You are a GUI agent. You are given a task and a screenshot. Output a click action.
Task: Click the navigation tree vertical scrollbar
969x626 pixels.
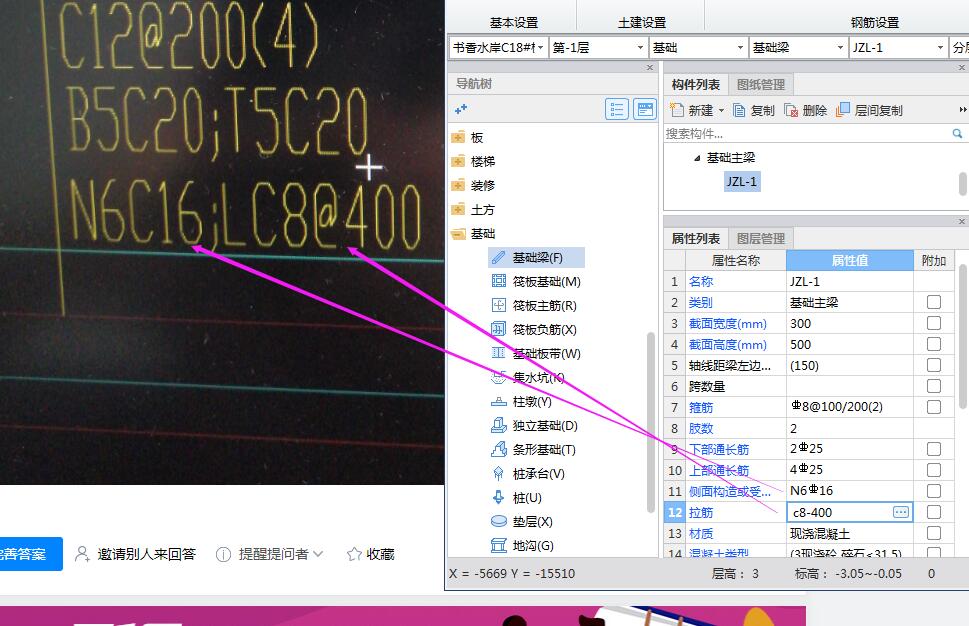pyautogui.click(x=650, y=423)
